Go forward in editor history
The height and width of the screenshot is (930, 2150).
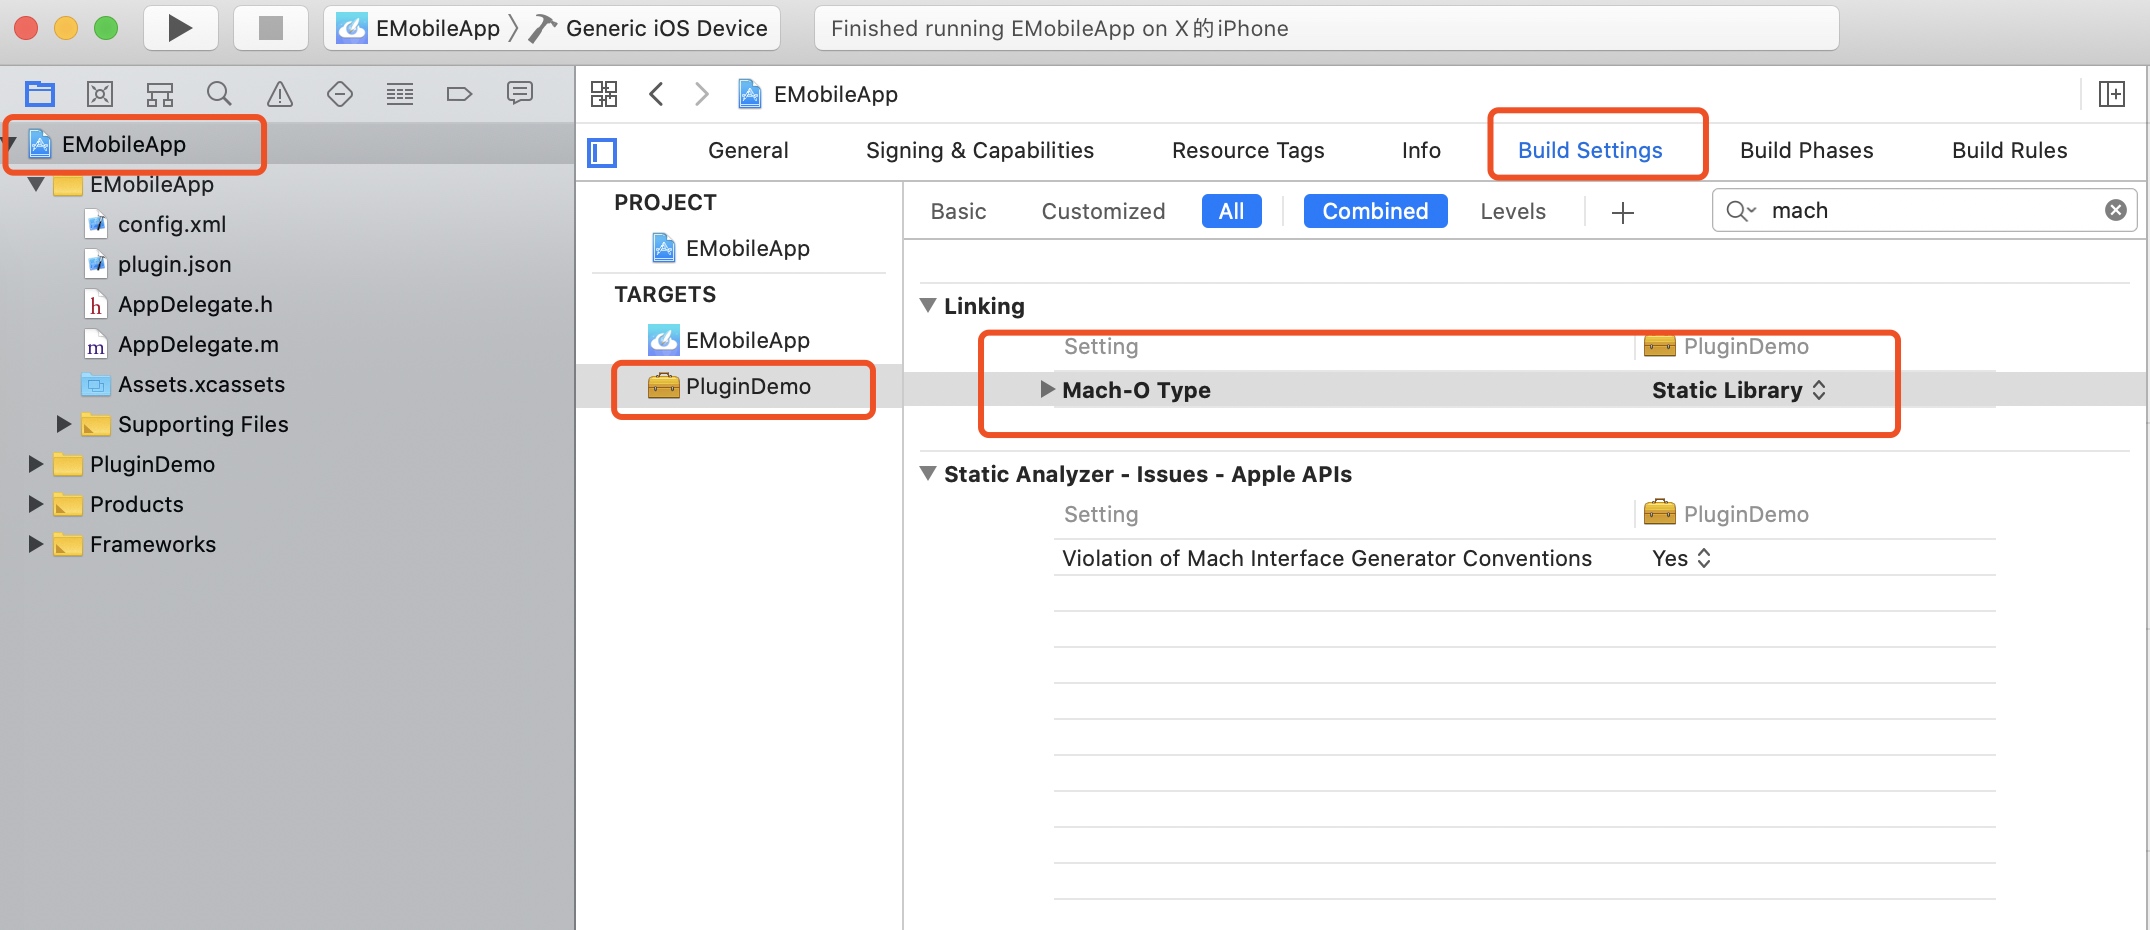[702, 94]
